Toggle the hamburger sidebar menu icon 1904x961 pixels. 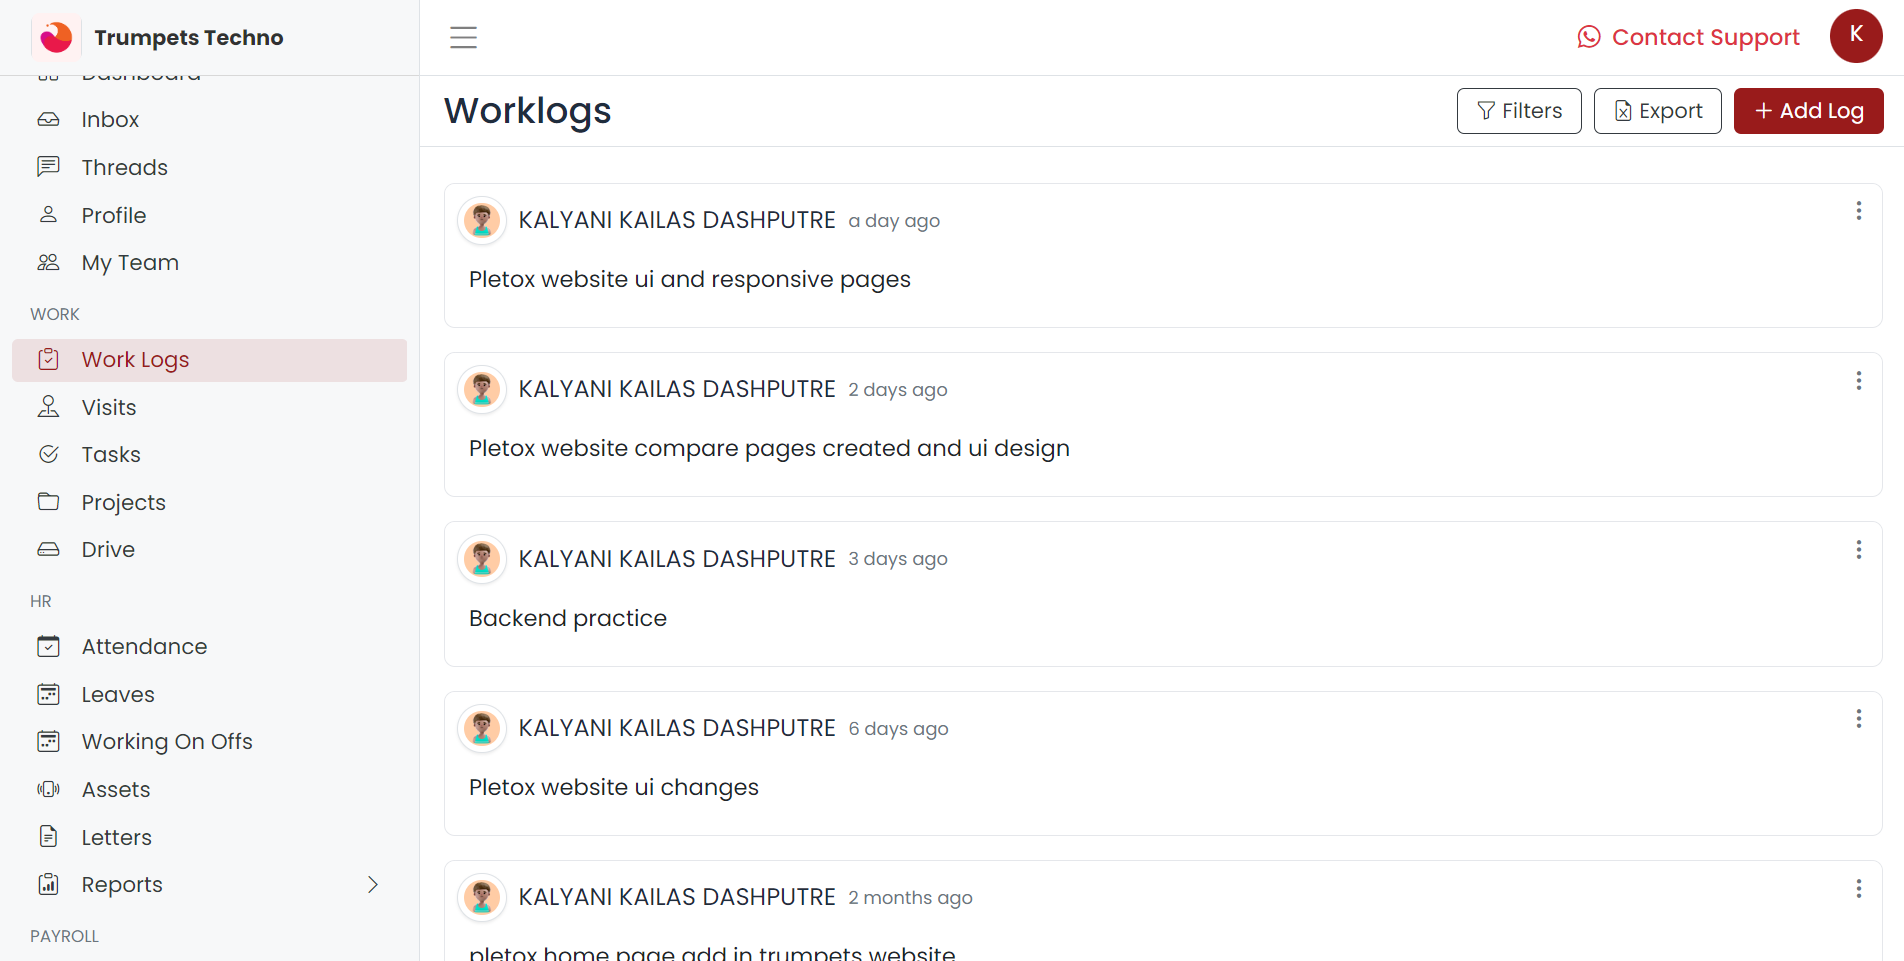point(463,38)
